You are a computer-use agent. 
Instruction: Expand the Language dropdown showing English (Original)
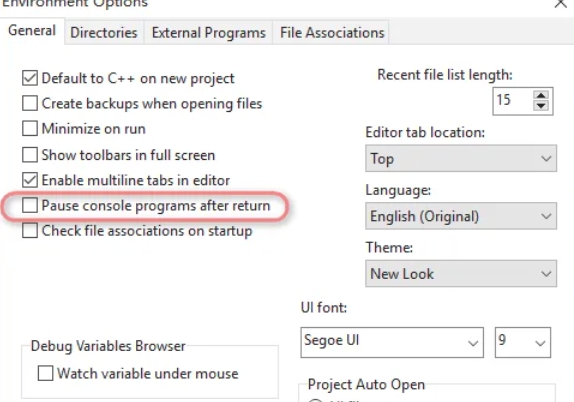point(461,216)
